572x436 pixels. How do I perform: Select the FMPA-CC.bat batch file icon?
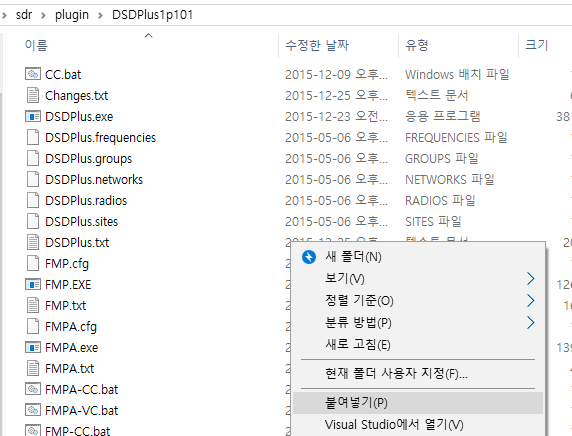33,389
